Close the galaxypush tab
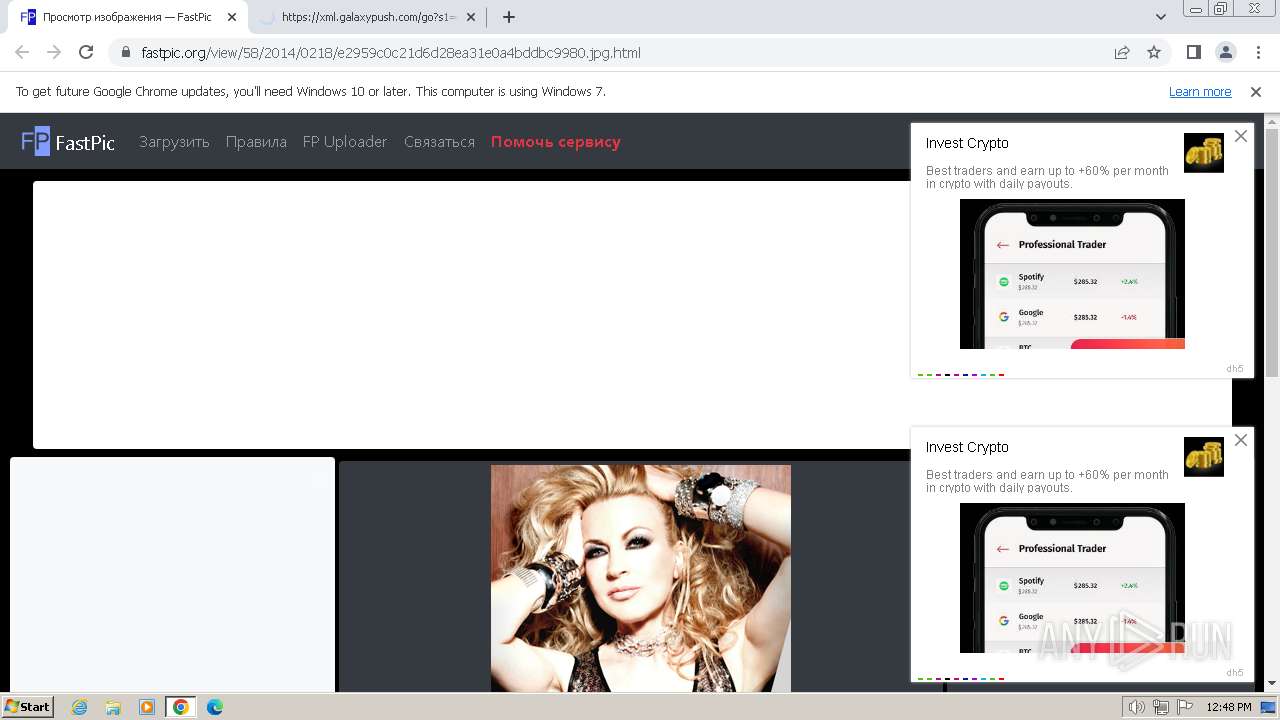The width and height of the screenshot is (1280, 720). coord(471,17)
